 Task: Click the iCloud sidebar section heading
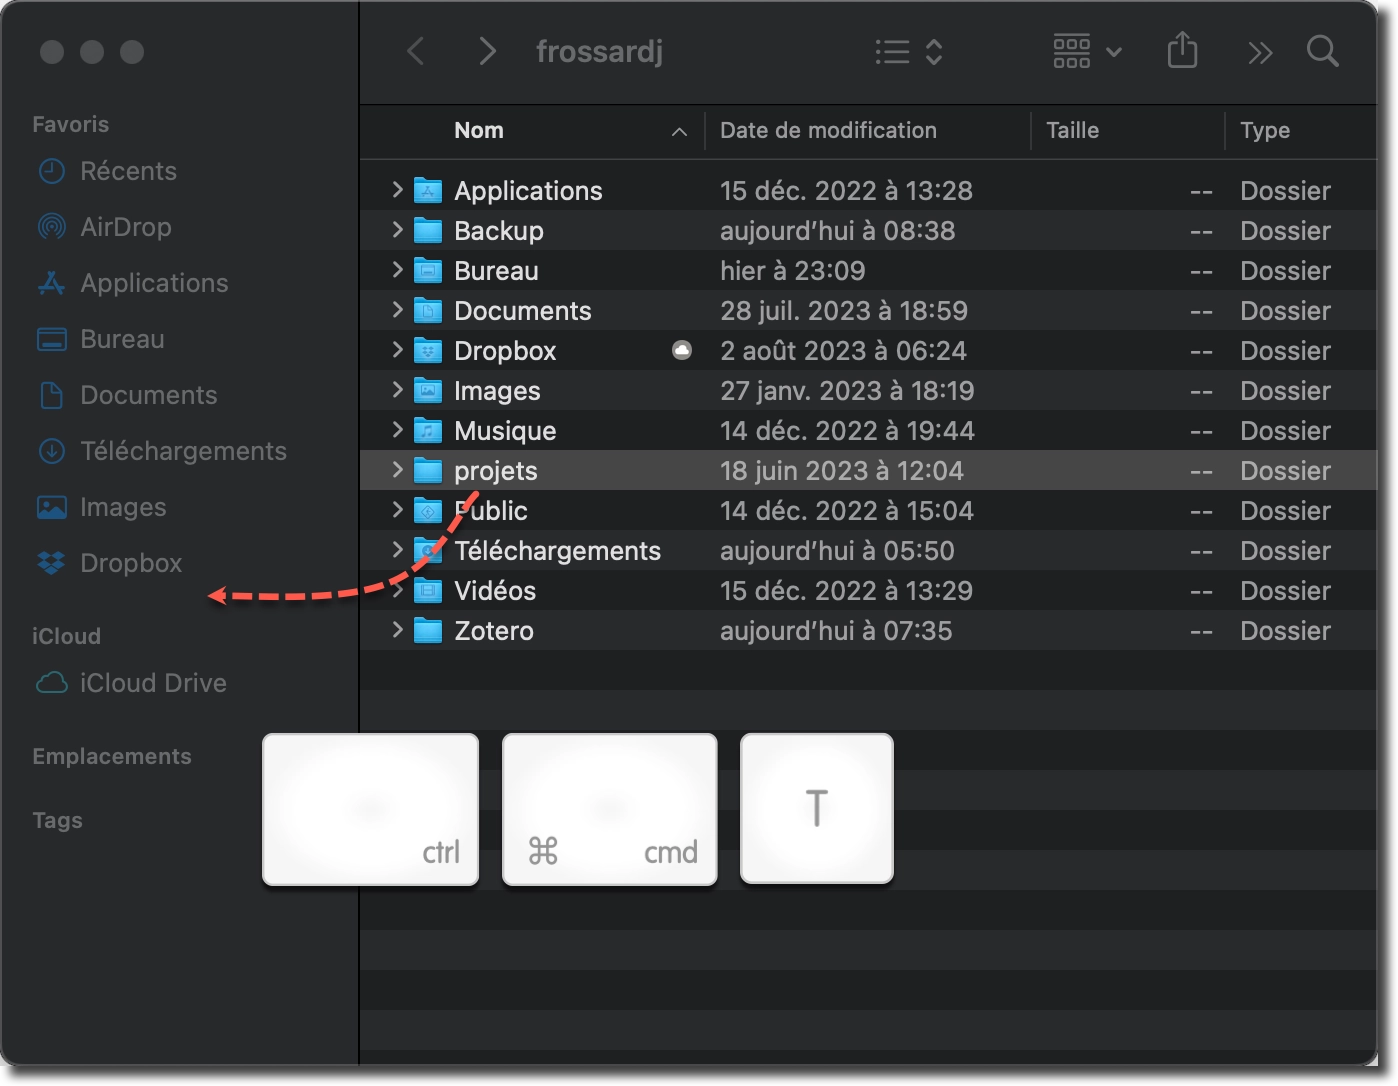66,636
